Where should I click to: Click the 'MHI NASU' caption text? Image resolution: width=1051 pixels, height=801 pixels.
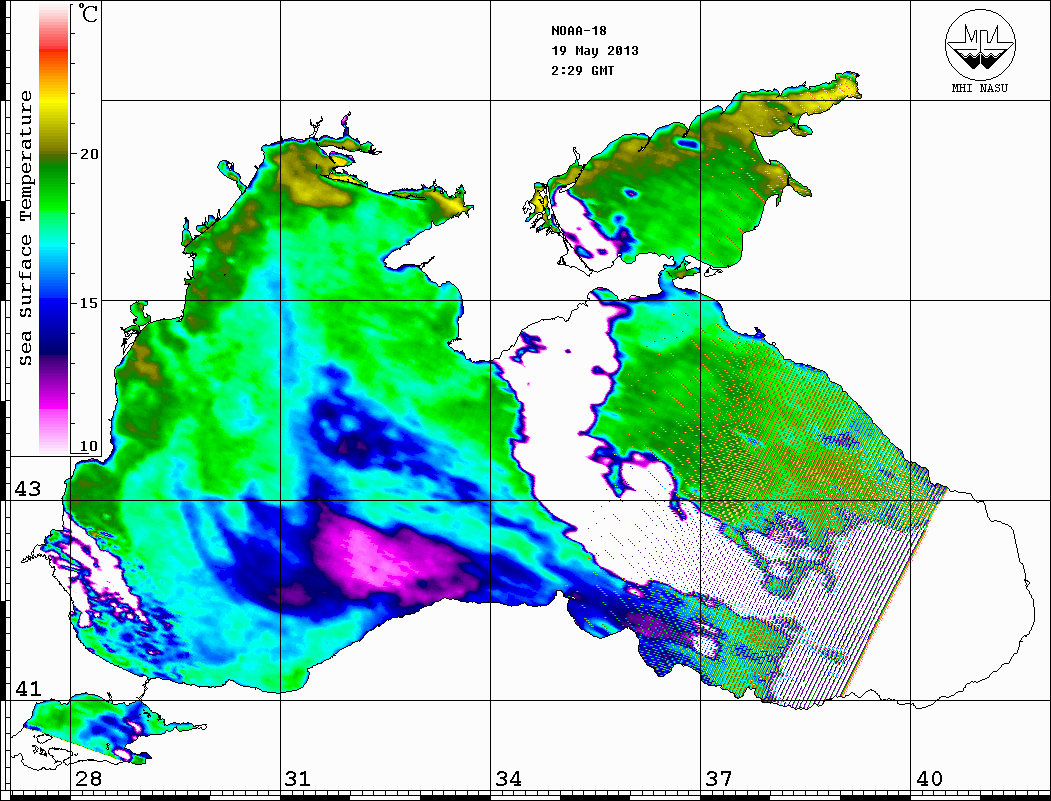coord(980,88)
